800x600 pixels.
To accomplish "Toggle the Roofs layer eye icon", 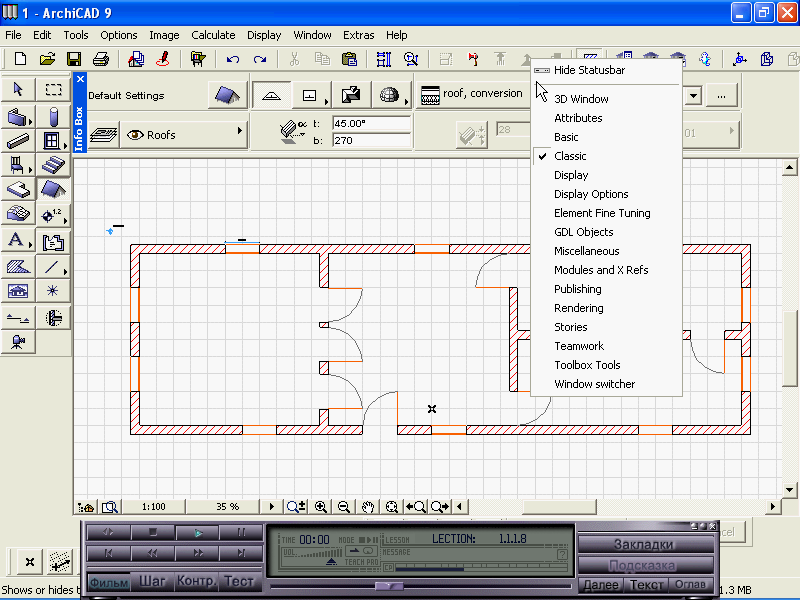I will (x=135, y=135).
